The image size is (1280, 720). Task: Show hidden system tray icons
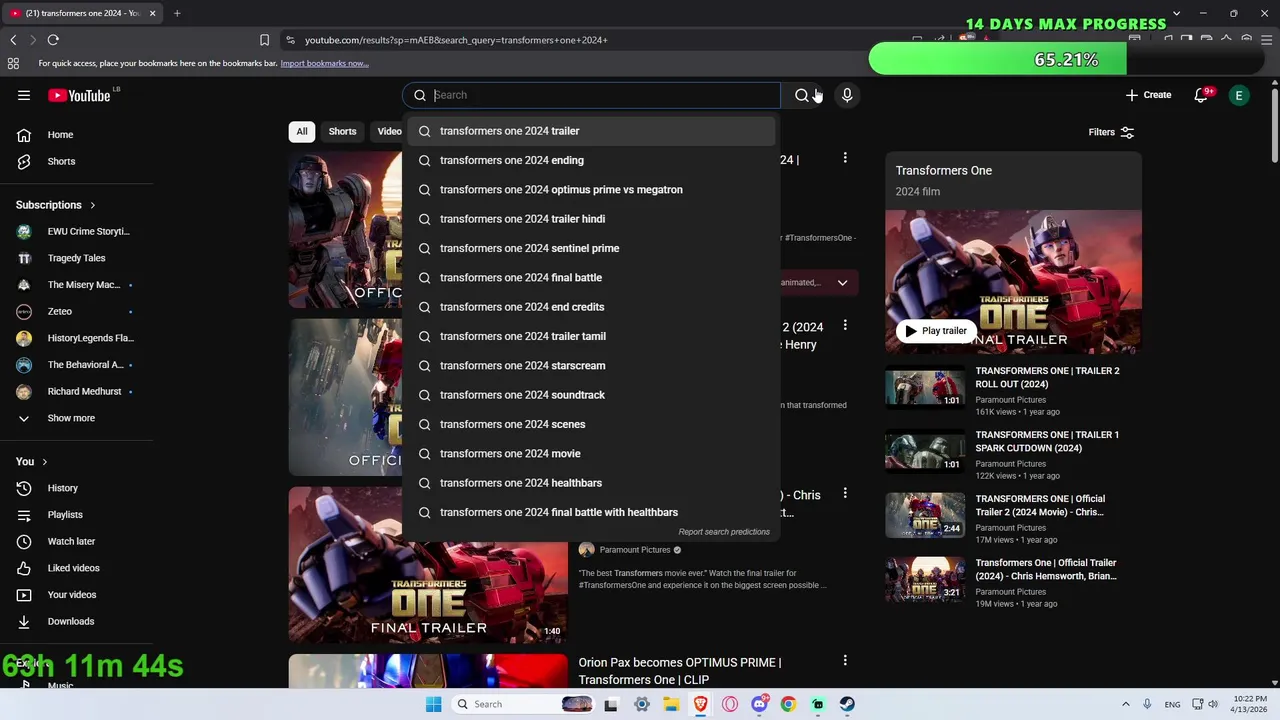coord(1125,704)
